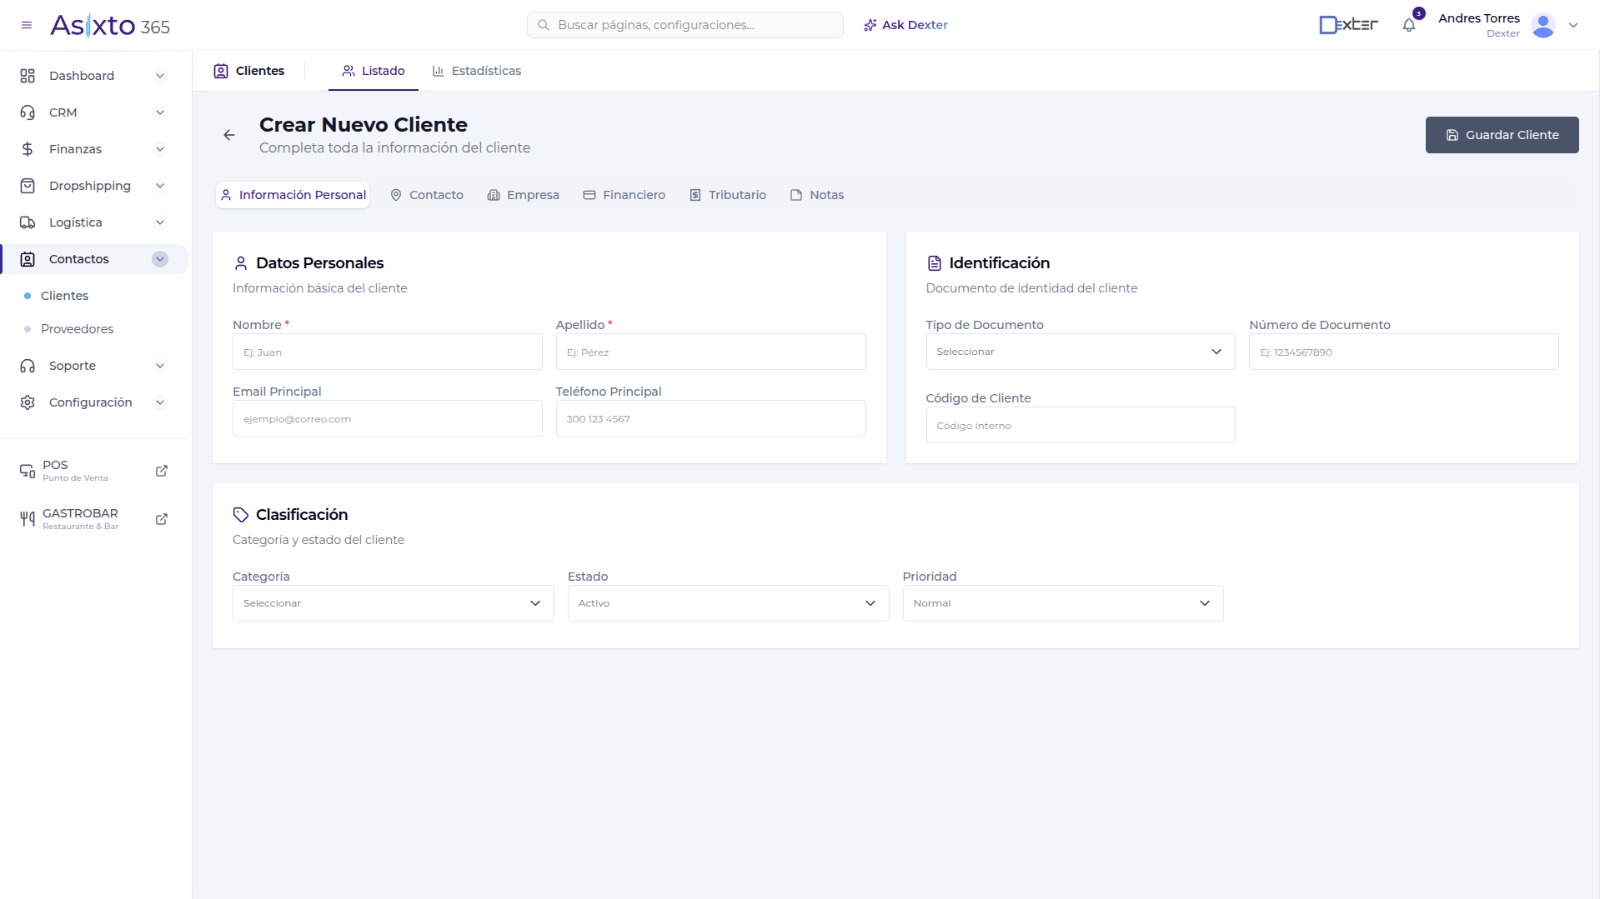Select the Empresa tab

coord(523,195)
